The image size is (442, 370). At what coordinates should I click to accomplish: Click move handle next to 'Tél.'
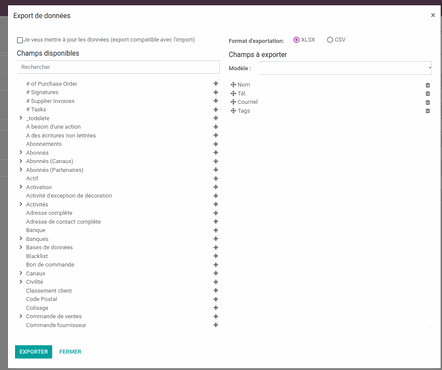[233, 93]
